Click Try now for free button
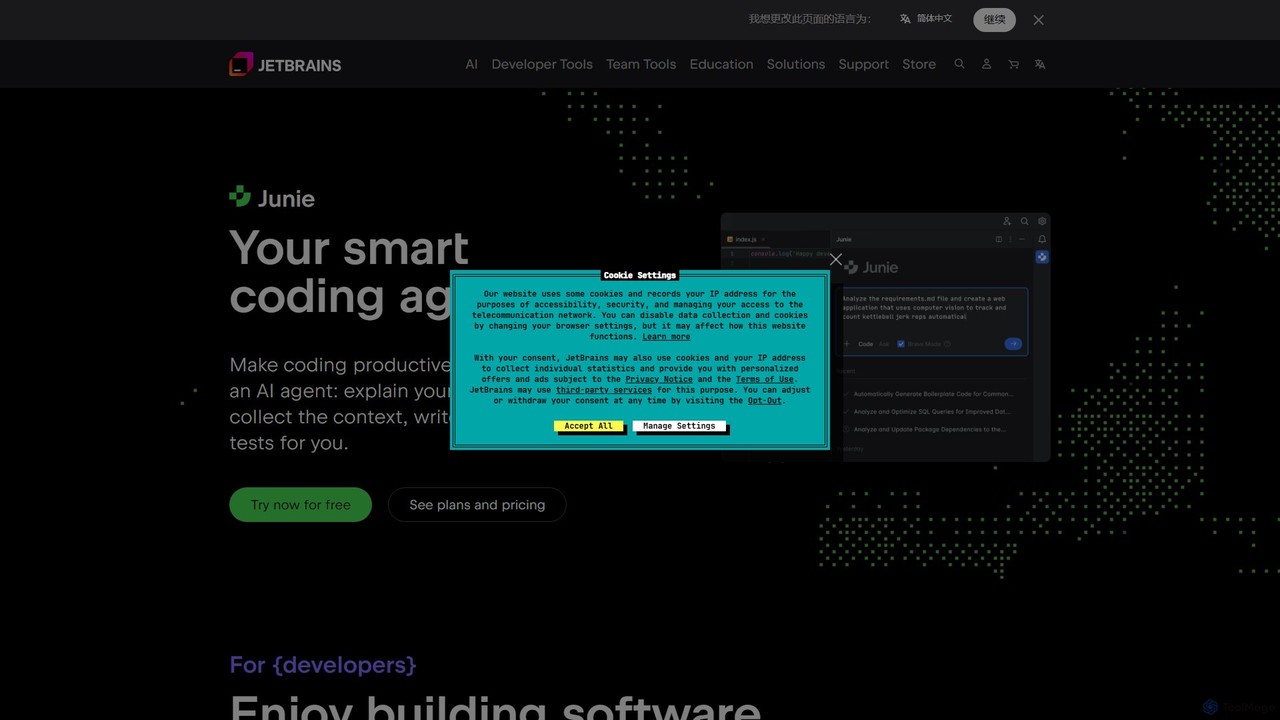 tap(300, 505)
